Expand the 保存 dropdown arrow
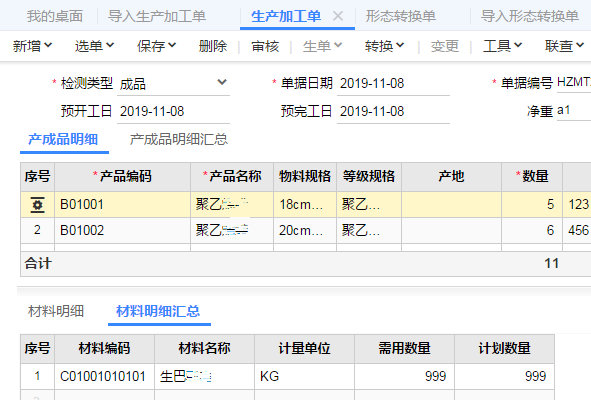 click(x=172, y=46)
